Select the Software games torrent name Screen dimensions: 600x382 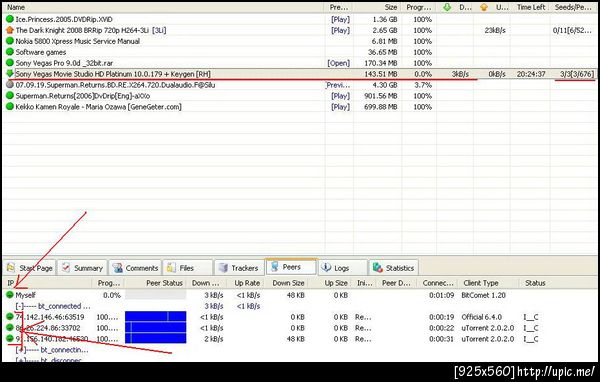pos(41,52)
